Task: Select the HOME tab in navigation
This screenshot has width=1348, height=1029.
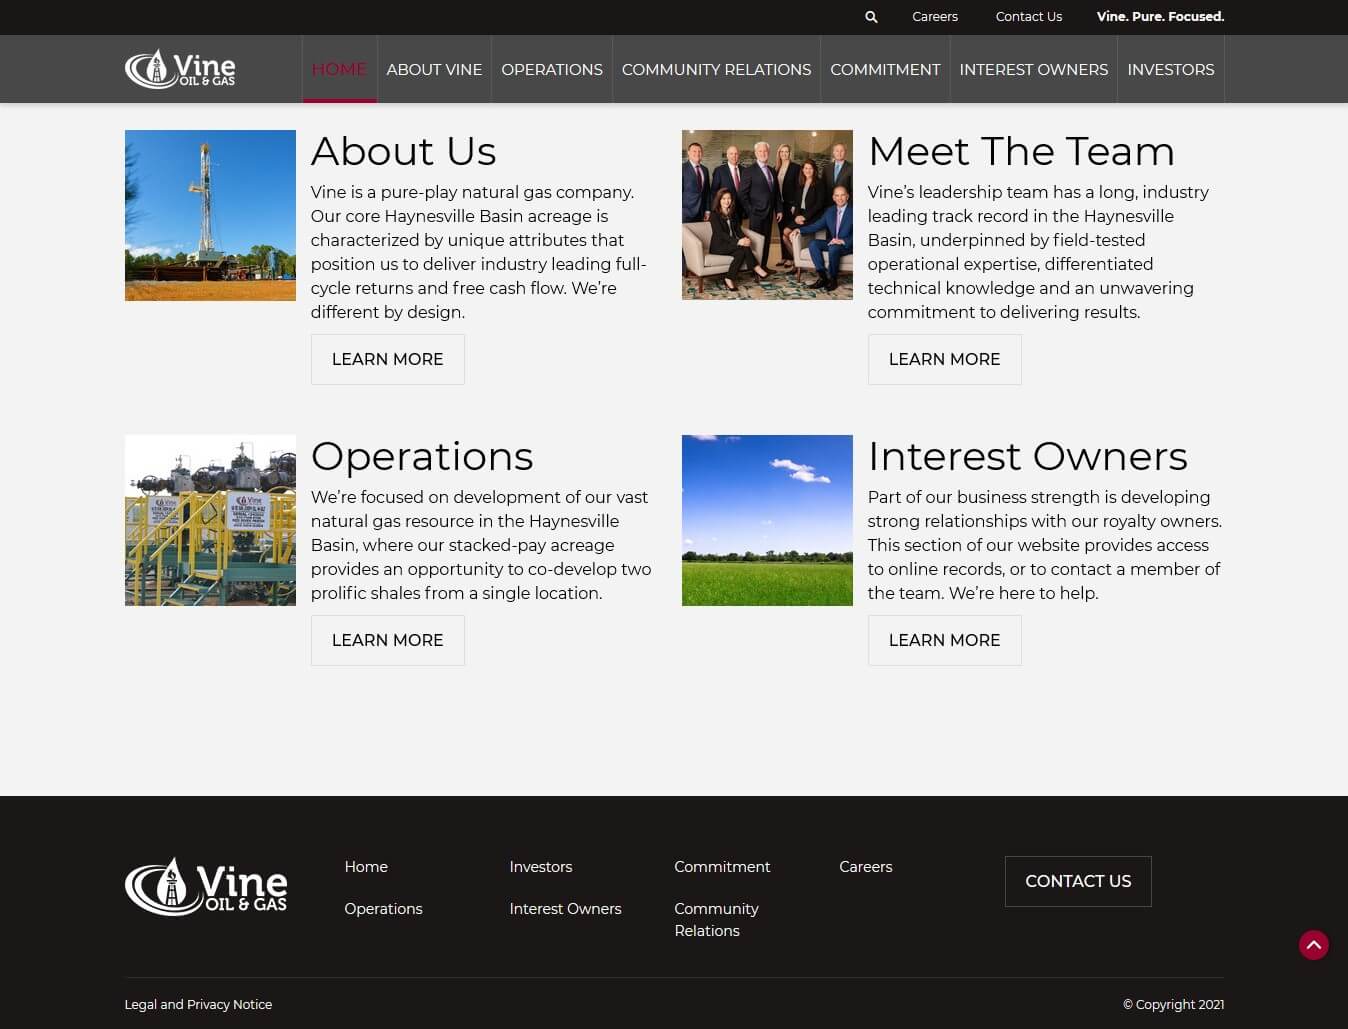Action: (x=339, y=69)
